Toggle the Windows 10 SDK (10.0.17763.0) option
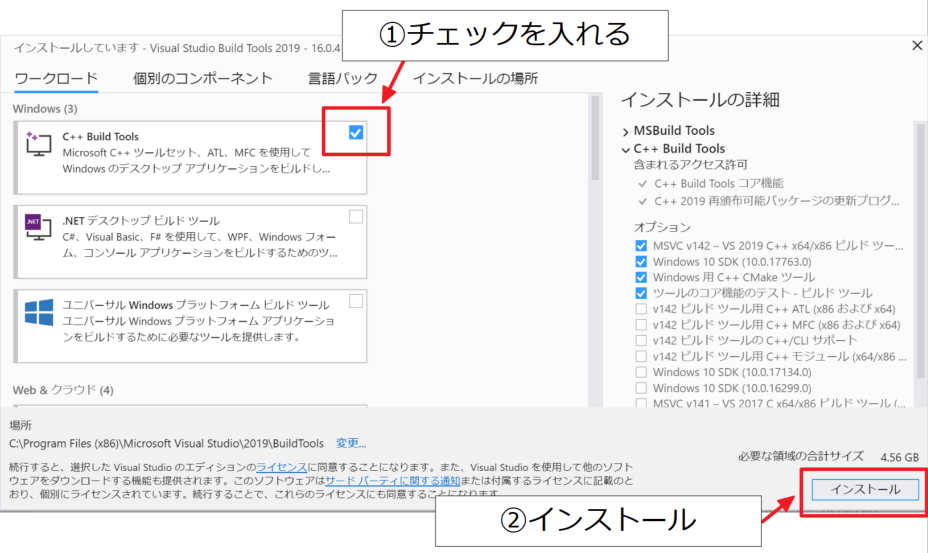The height and width of the screenshot is (553, 928). point(641,262)
